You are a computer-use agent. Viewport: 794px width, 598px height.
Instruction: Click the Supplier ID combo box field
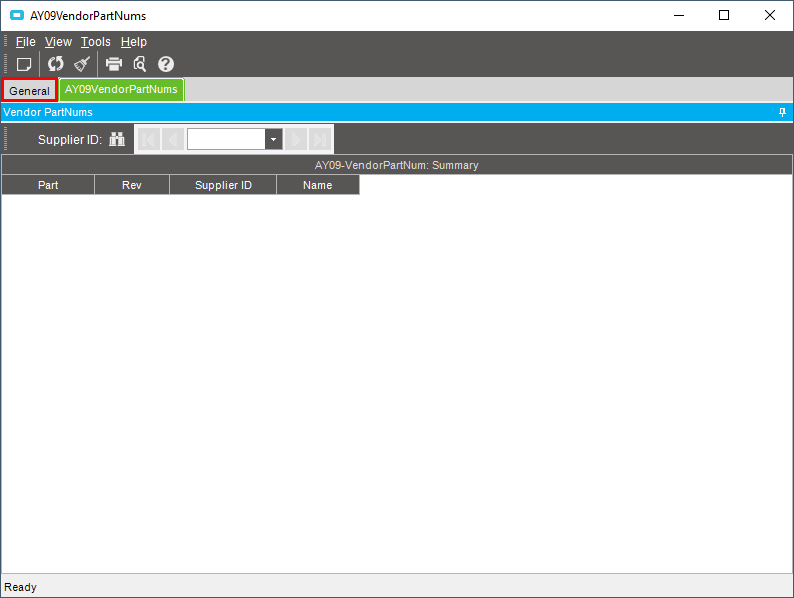pos(226,139)
